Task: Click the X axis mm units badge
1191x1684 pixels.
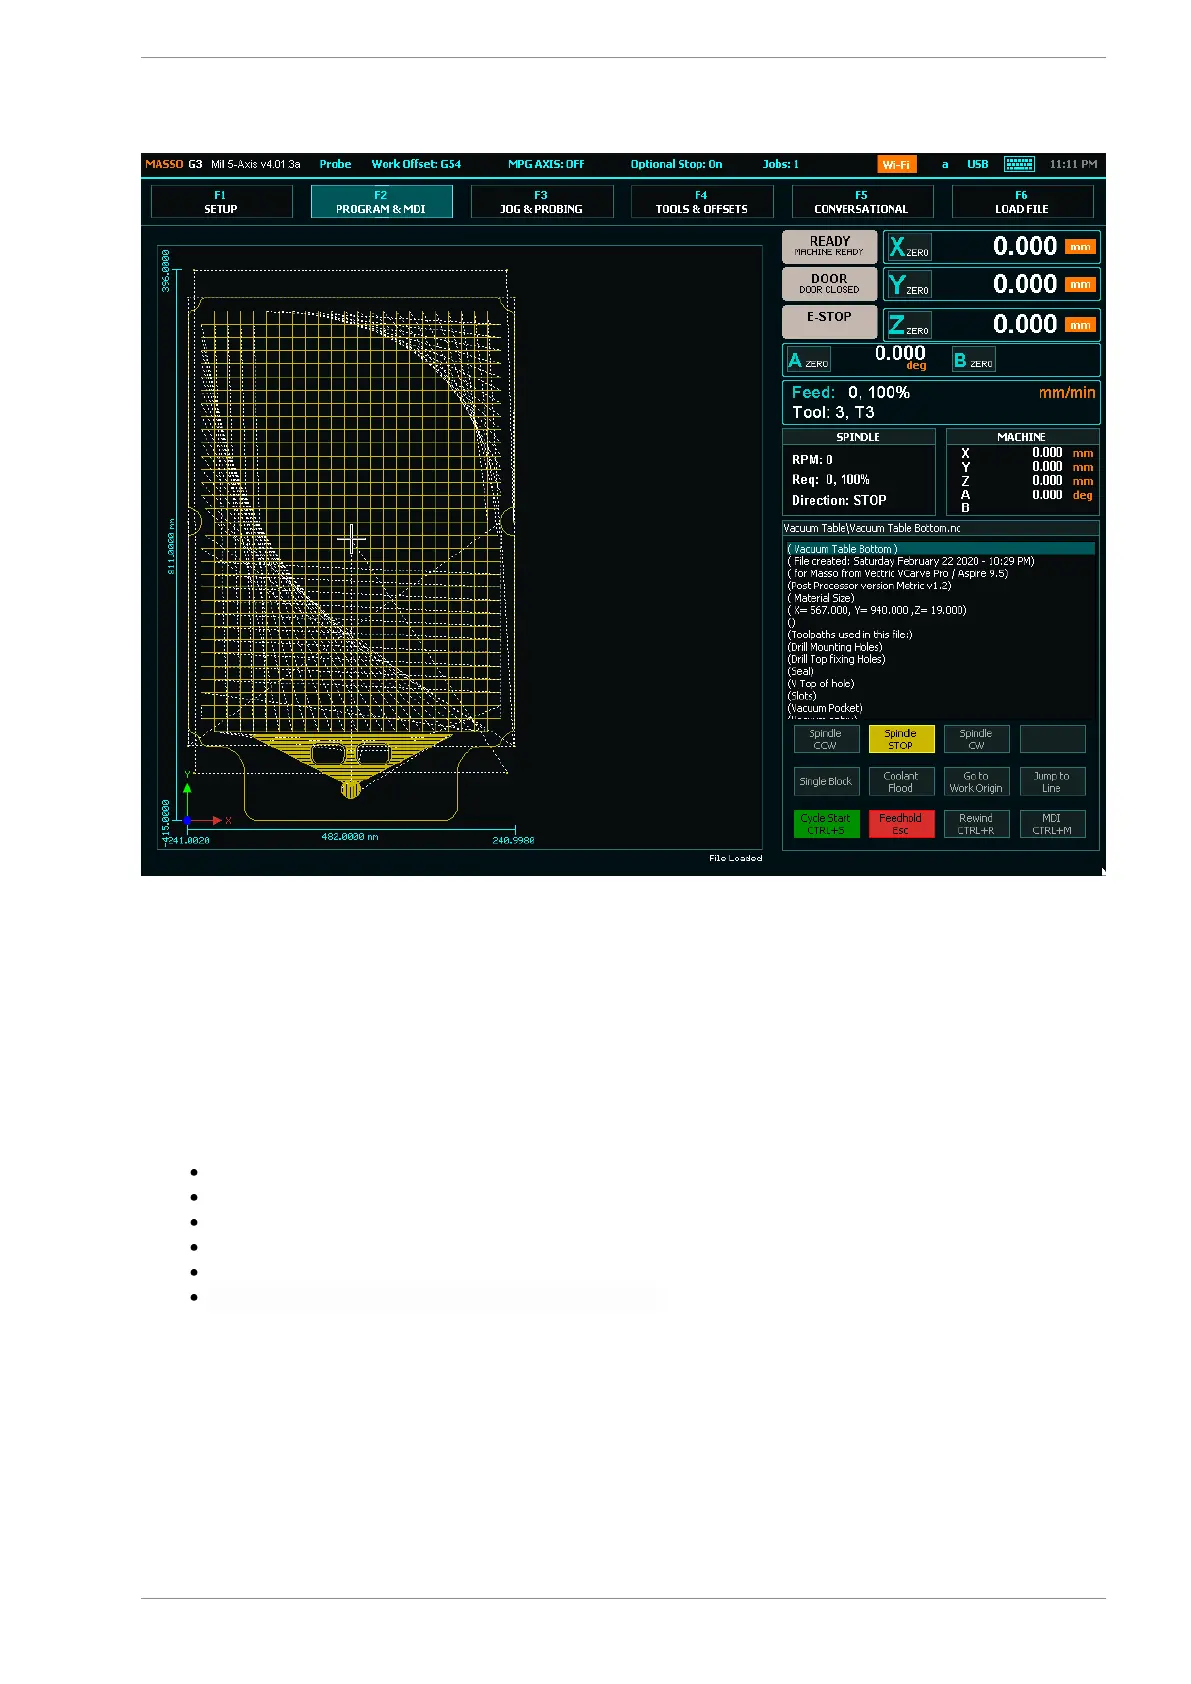Action: (1080, 247)
